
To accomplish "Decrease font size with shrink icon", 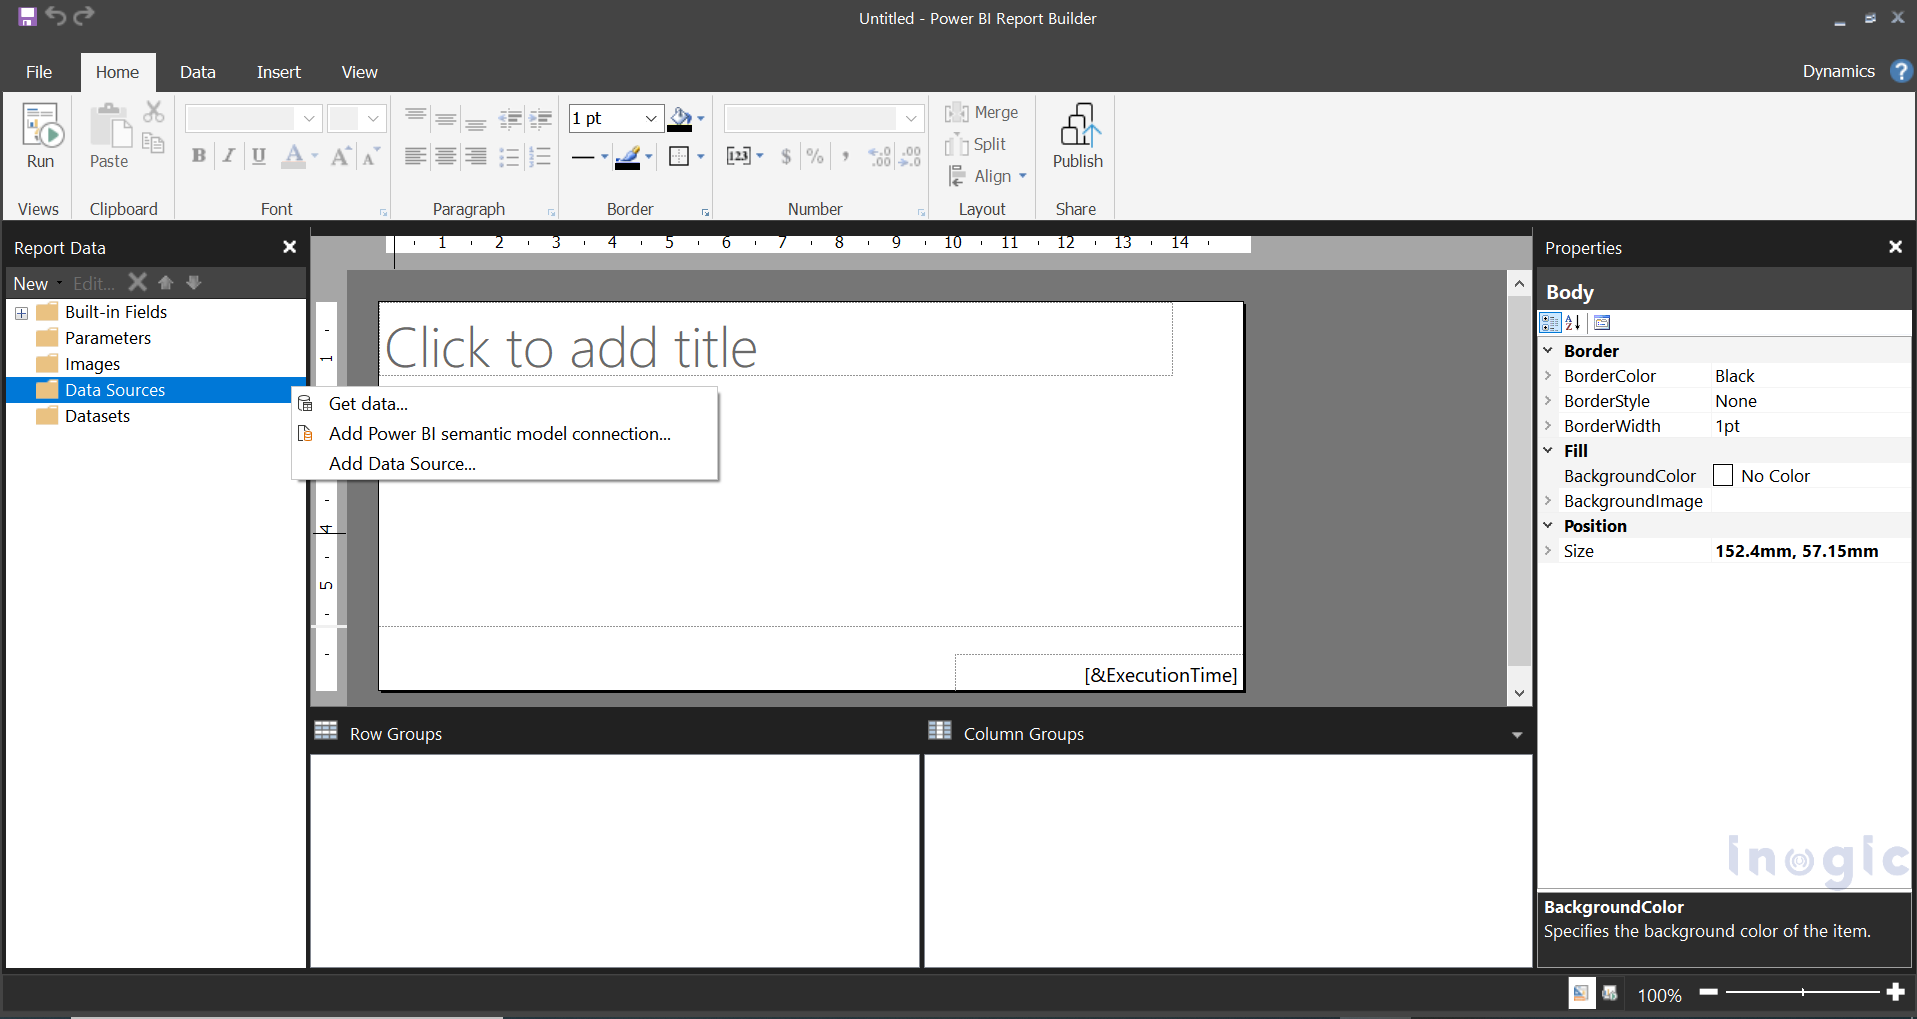I will pyautogui.click(x=370, y=155).
